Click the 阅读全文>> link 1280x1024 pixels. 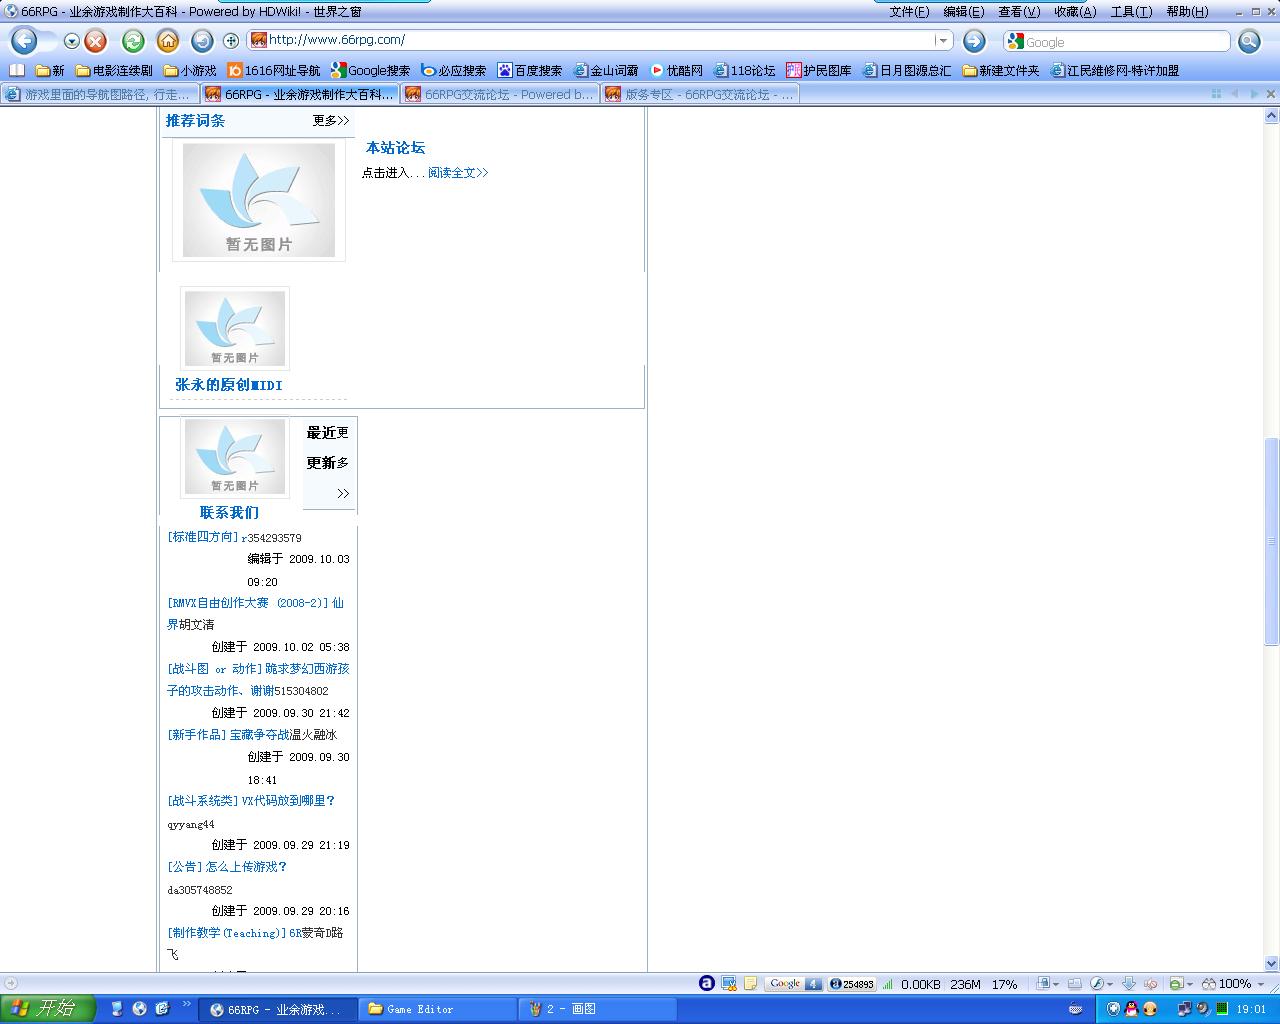coord(458,173)
